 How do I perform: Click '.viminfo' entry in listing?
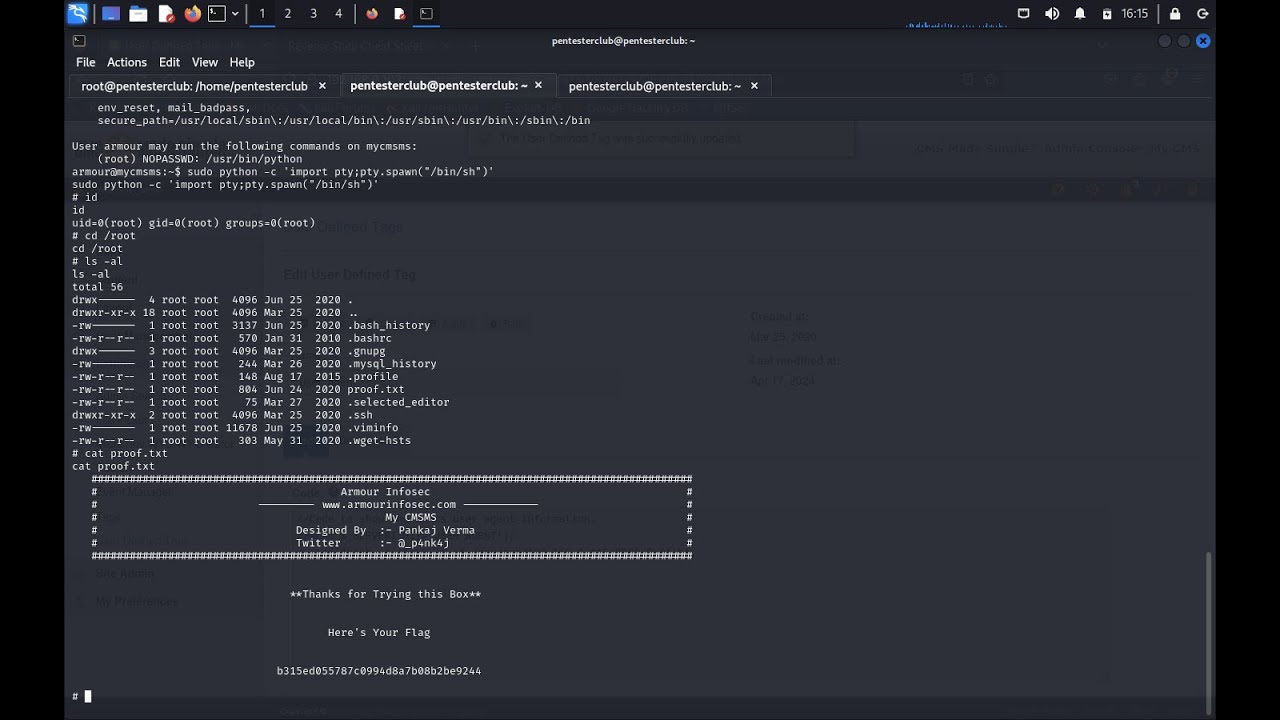pyautogui.click(x=373, y=428)
